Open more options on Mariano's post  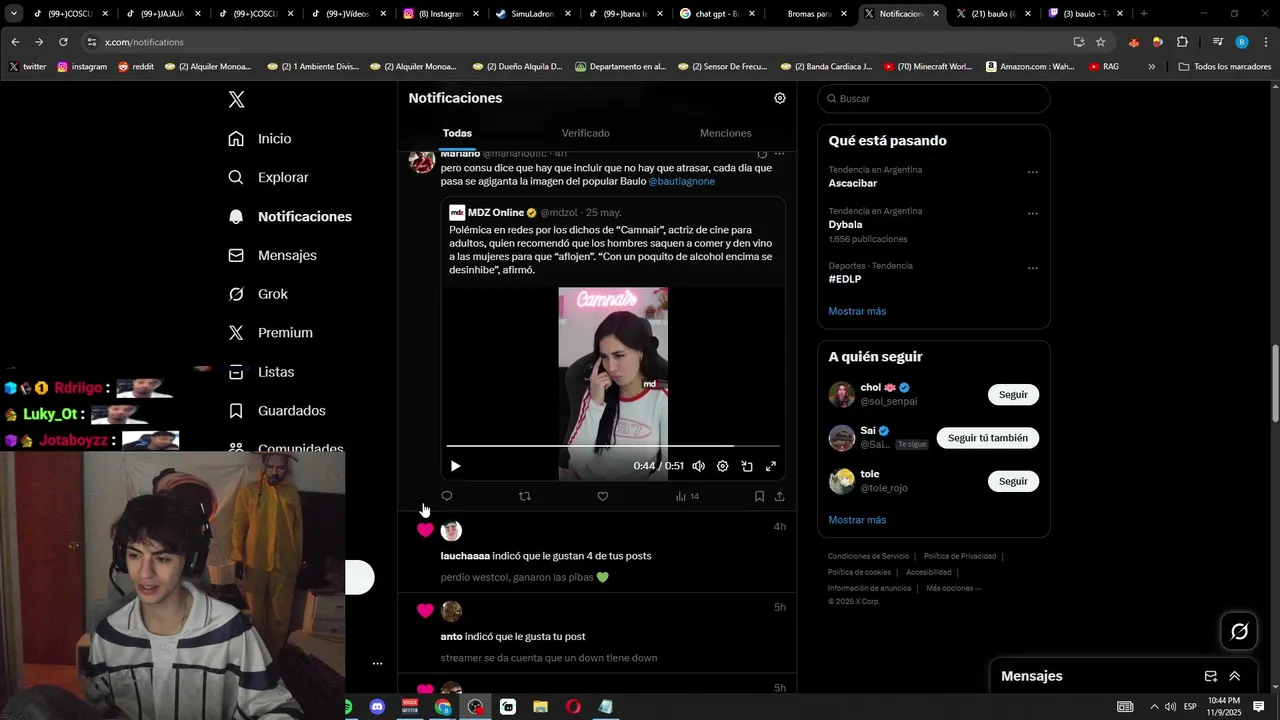(x=779, y=154)
